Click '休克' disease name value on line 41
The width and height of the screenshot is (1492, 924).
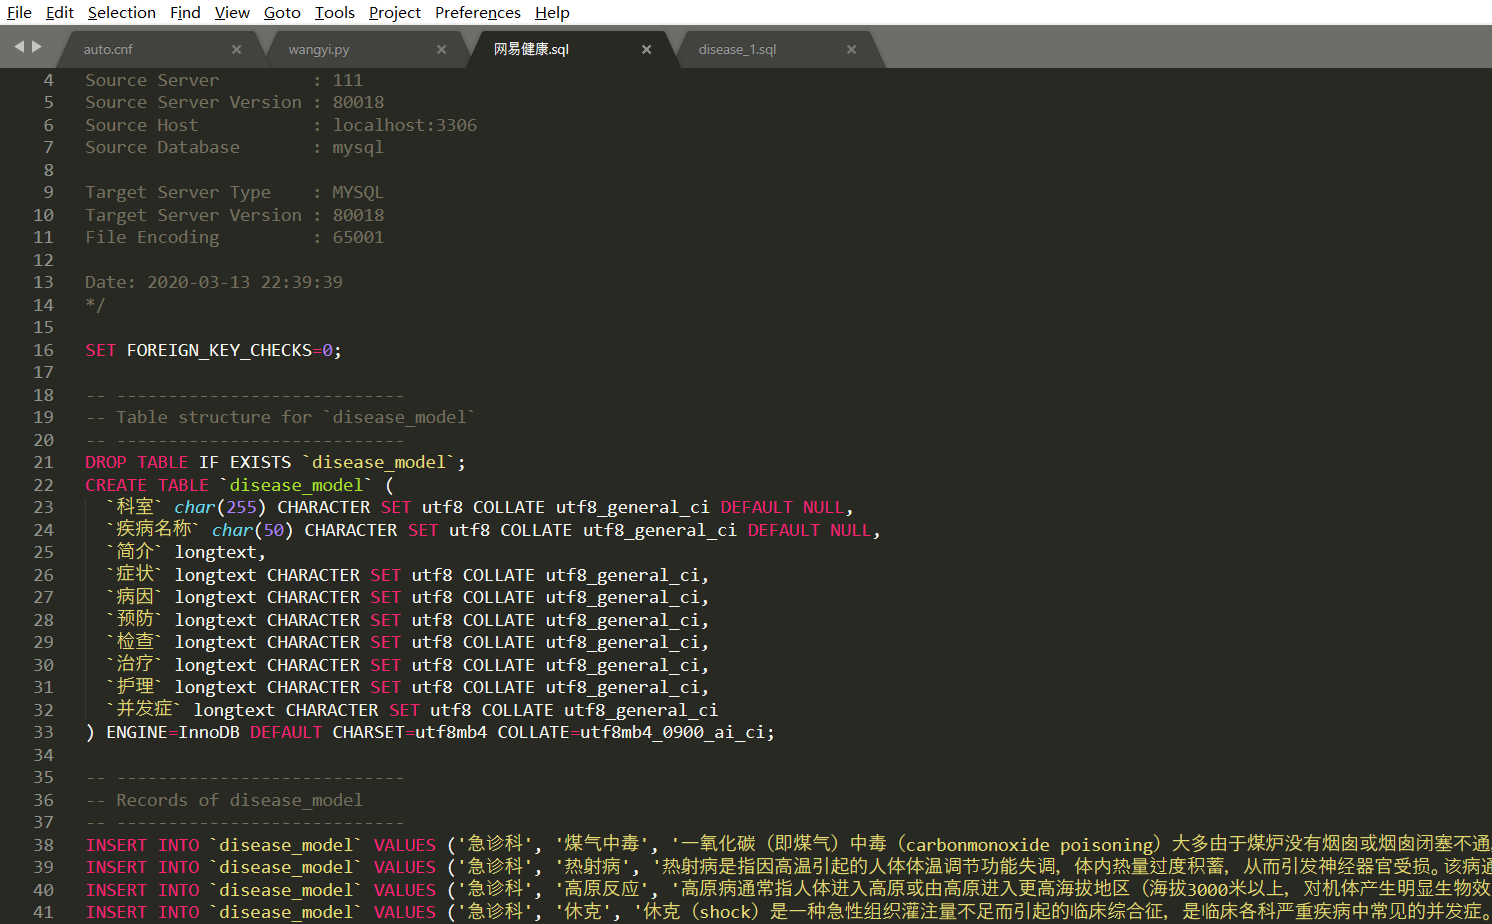pyautogui.click(x=583, y=912)
